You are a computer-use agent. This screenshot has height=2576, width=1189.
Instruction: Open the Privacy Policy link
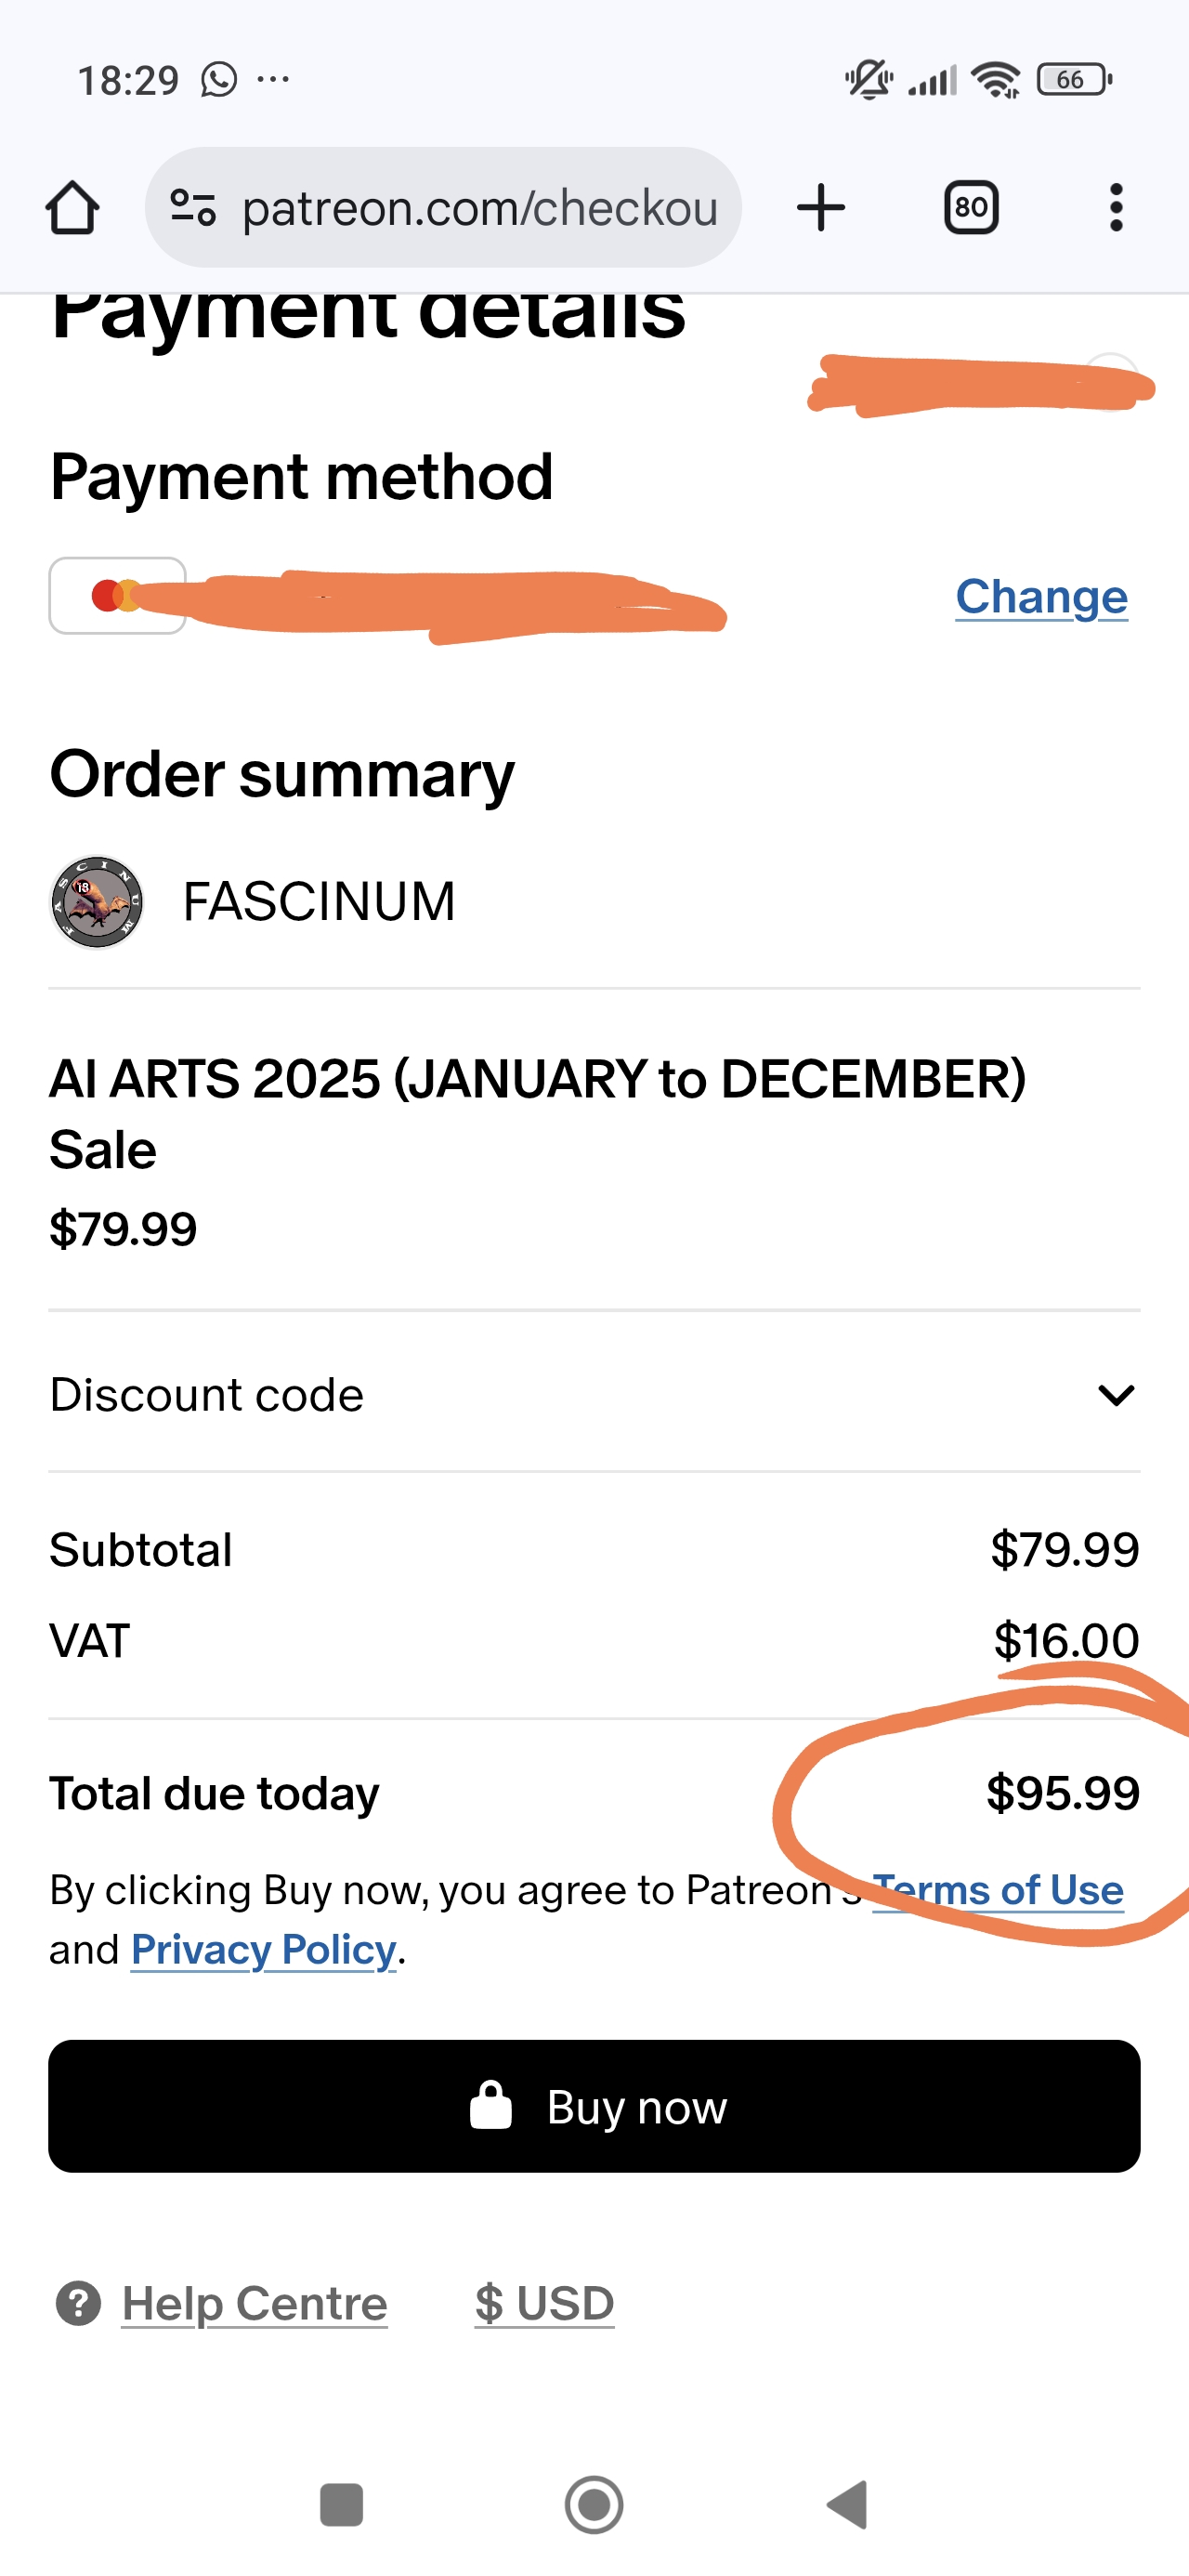[264, 1950]
